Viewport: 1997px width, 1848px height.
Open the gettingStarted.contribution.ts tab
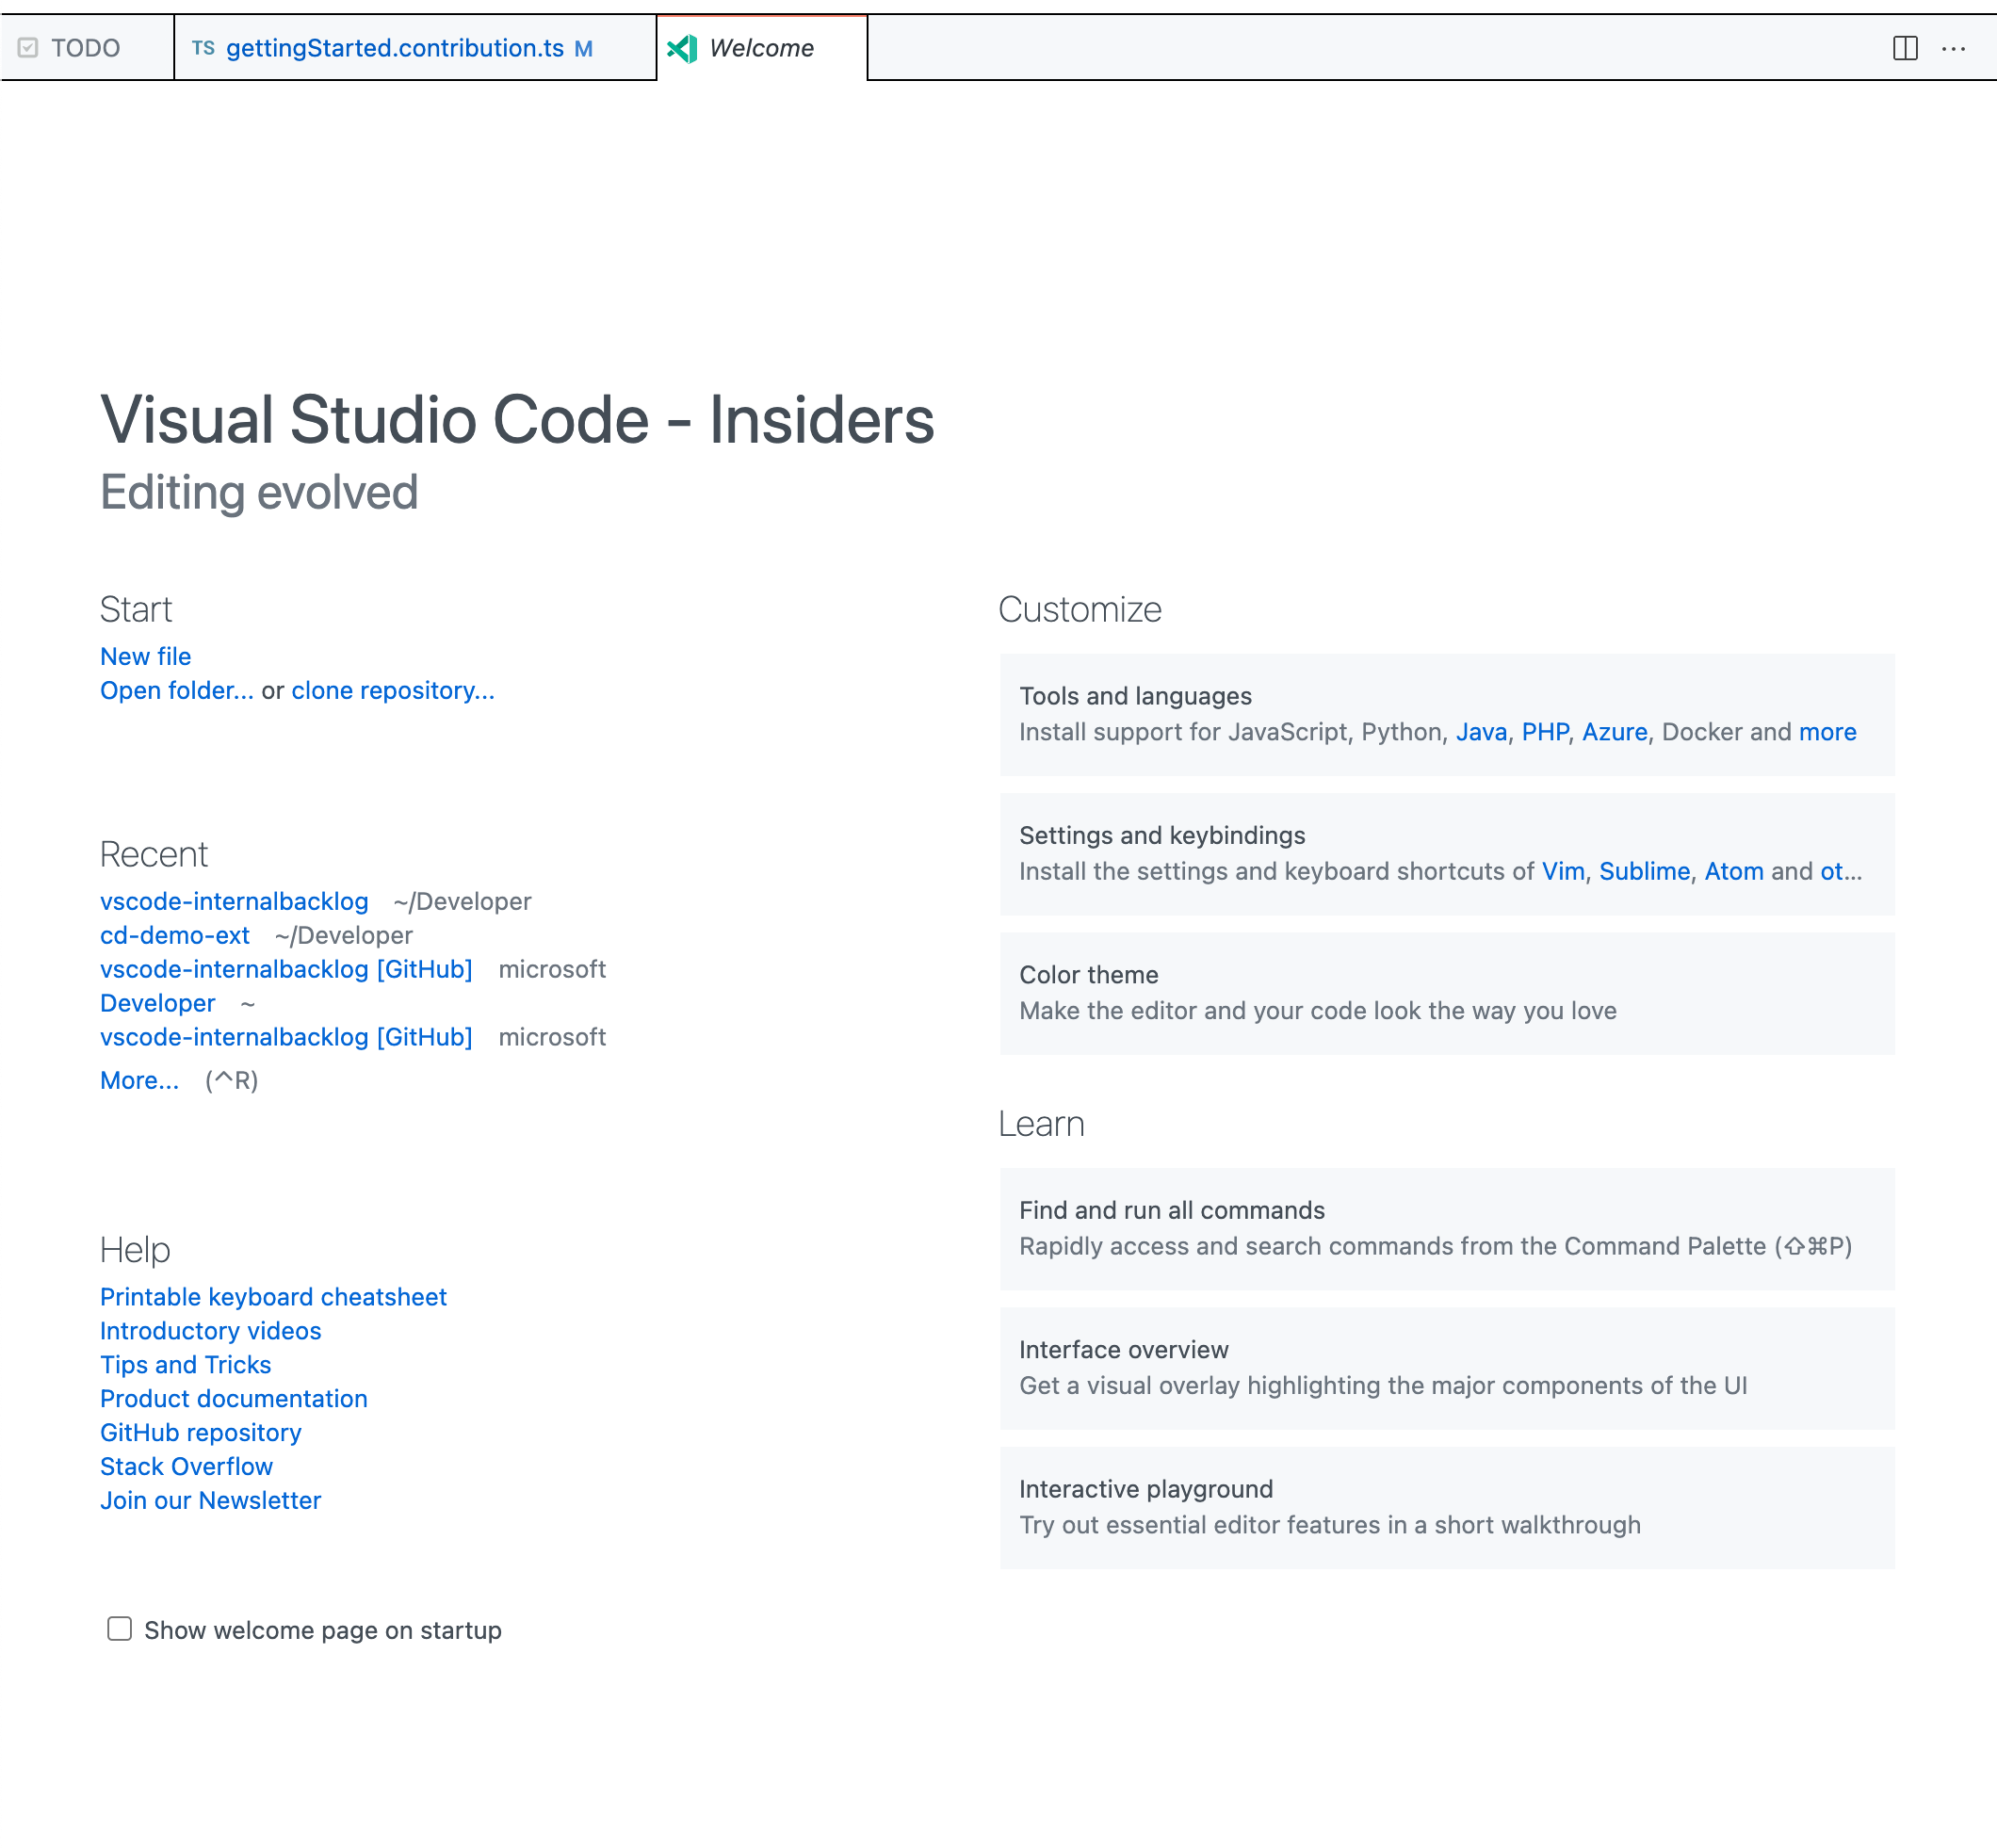(x=398, y=48)
